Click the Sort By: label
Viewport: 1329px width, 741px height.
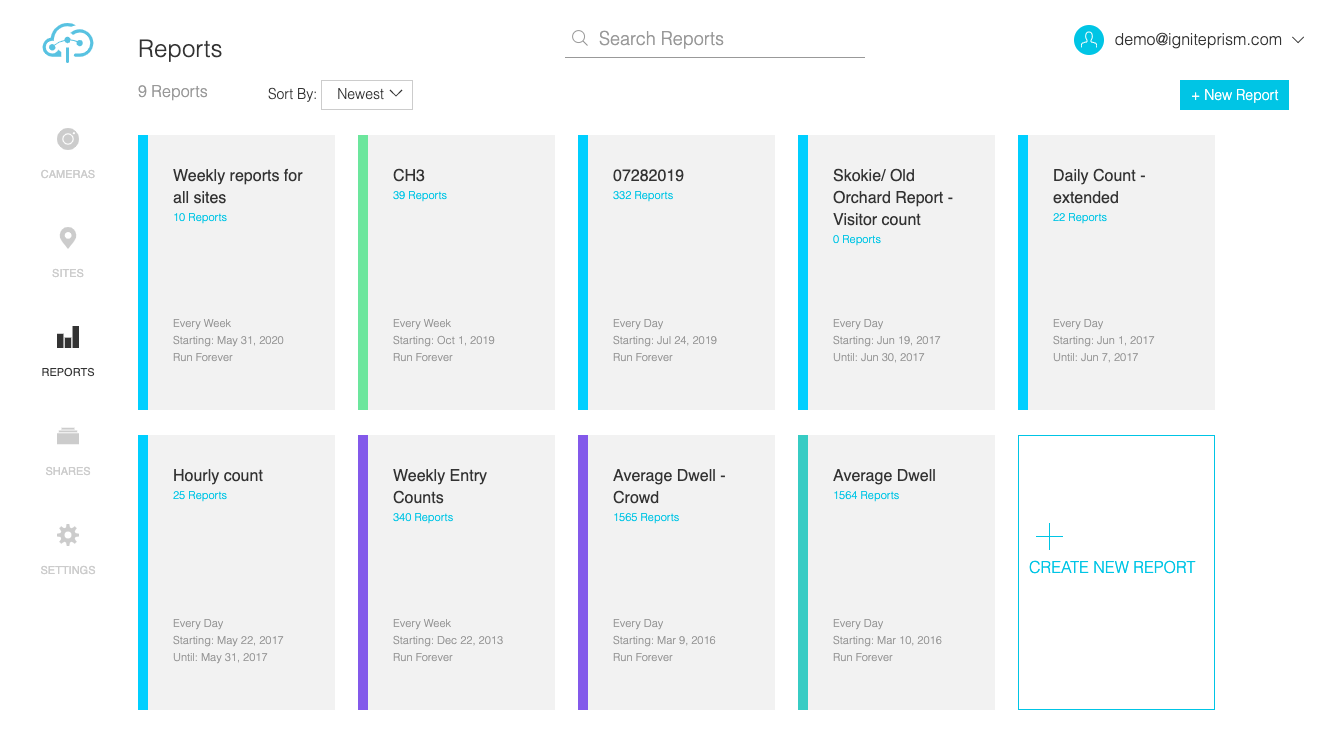pyautogui.click(x=292, y=94)
